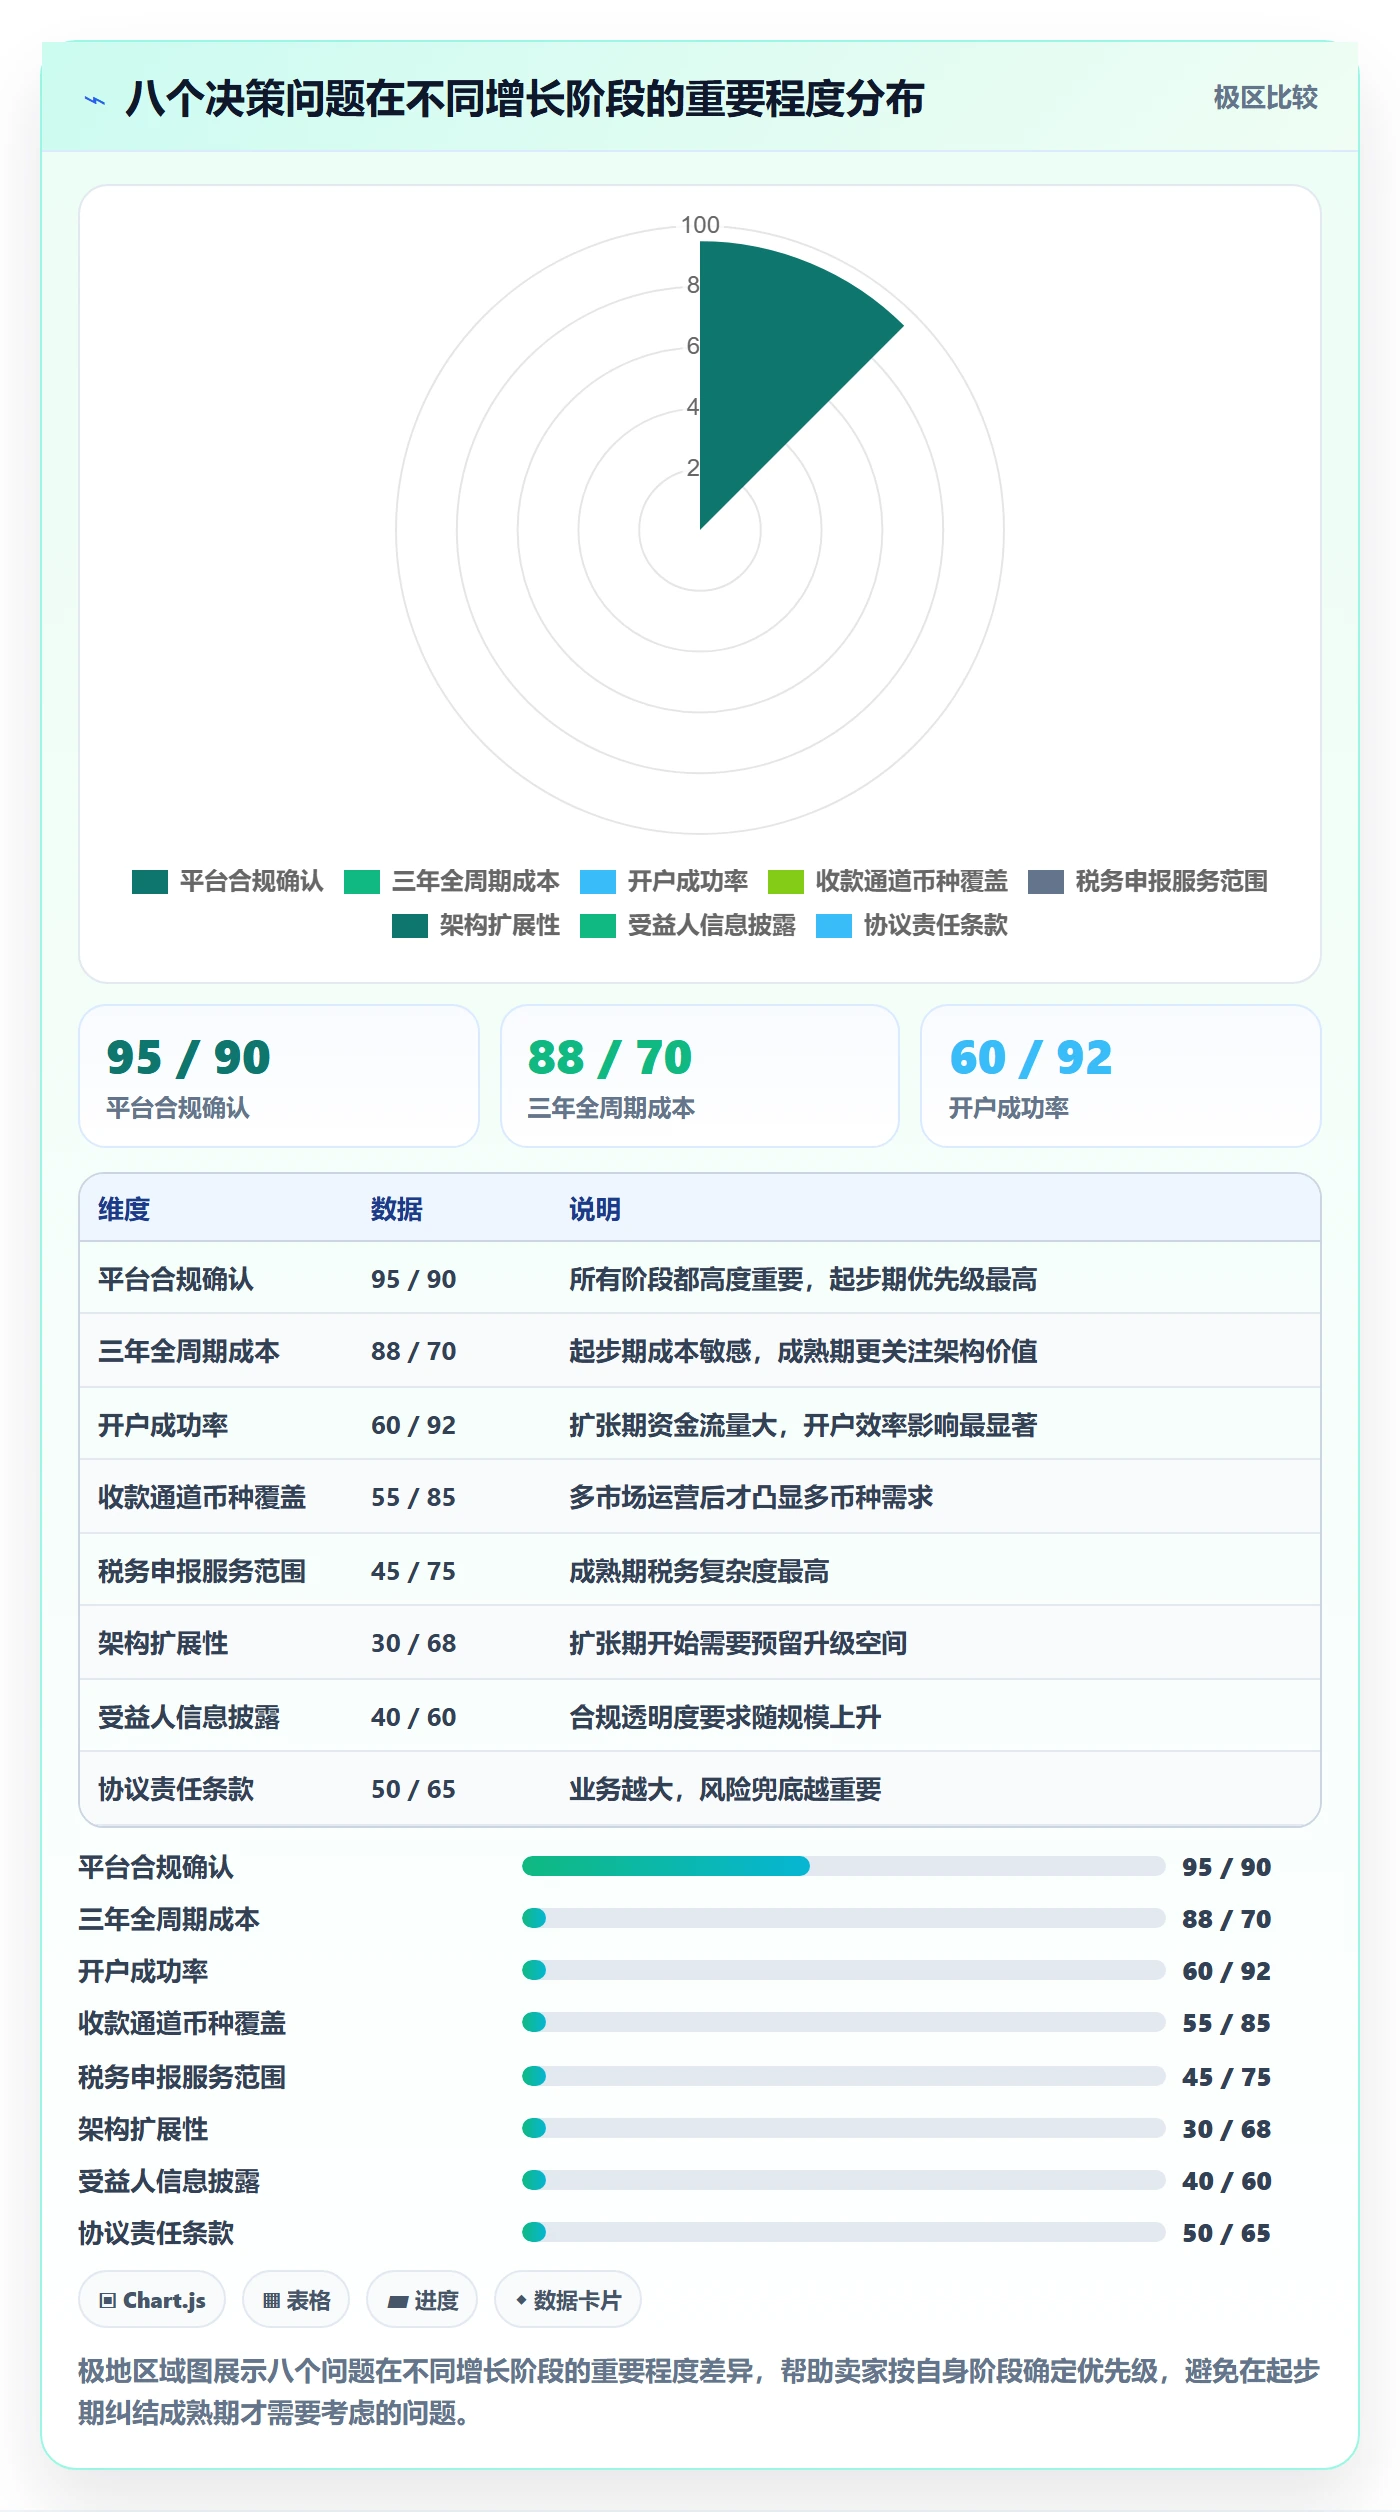Click the lightning icon beside the title

[95, 100]
